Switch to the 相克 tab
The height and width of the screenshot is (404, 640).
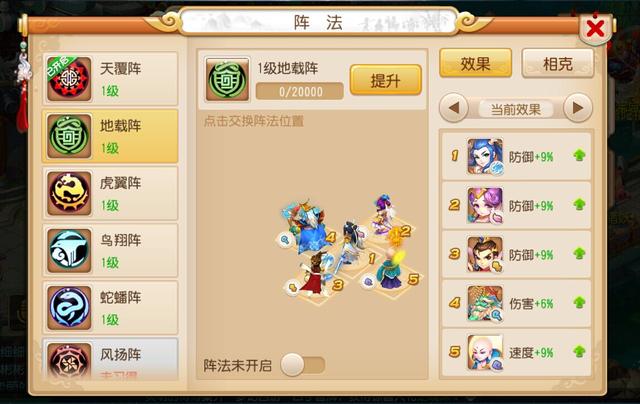(558, 63)
